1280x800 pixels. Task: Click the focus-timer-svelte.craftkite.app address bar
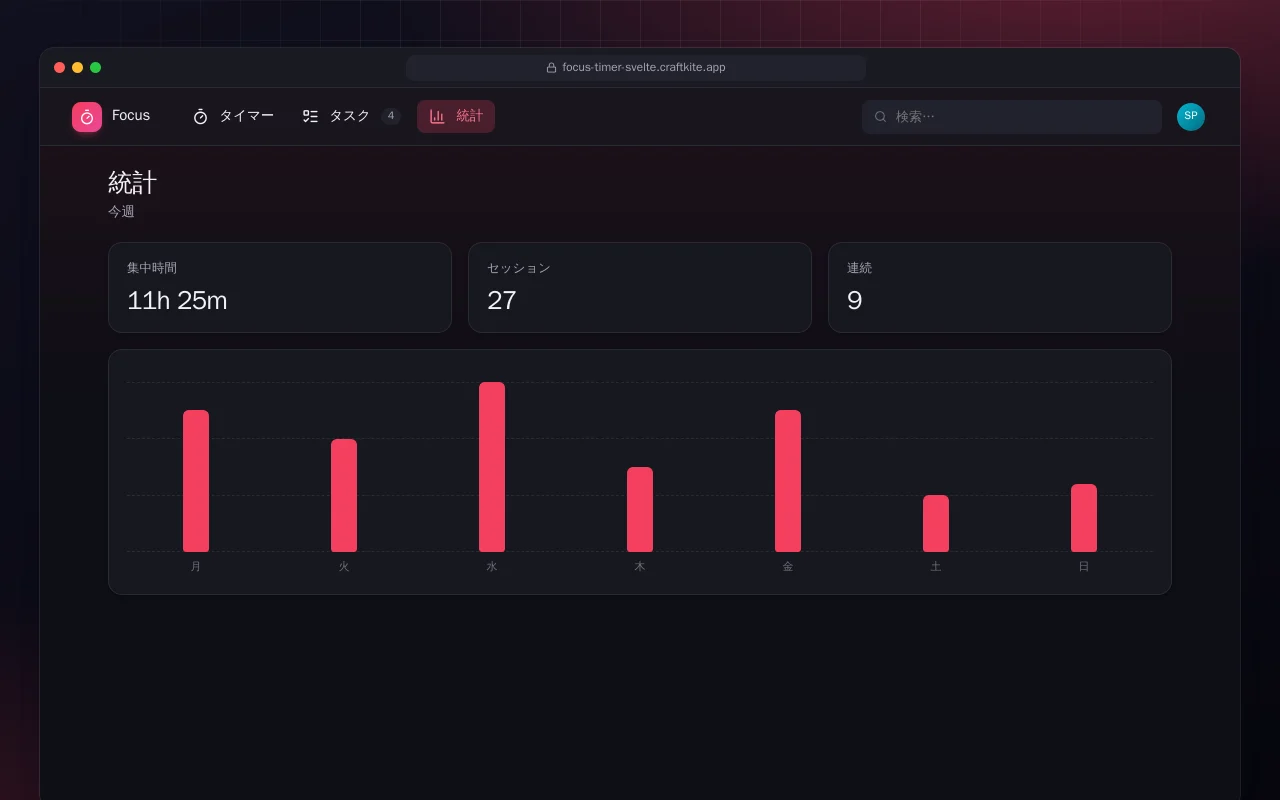(x=636, y=68)
